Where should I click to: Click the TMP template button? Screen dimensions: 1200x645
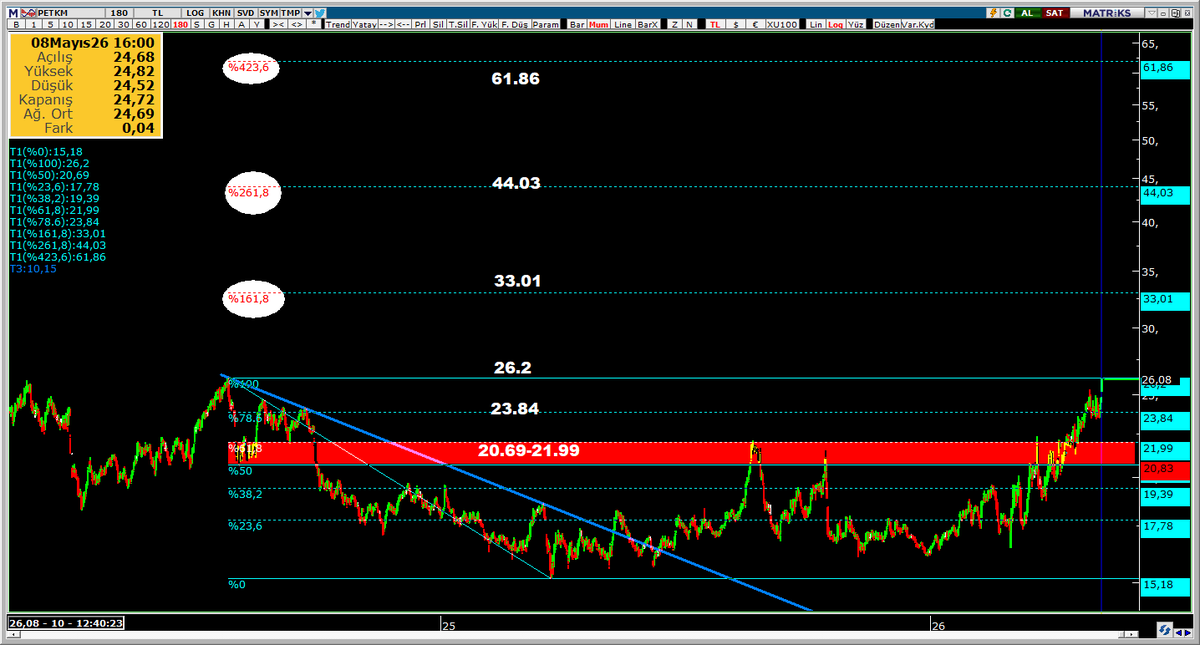[290, 13]
